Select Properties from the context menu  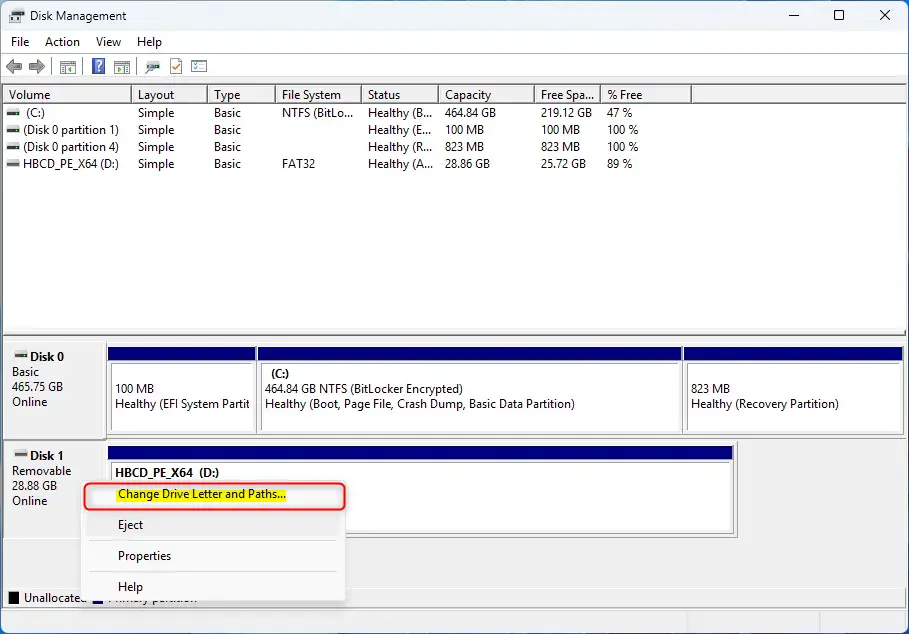[213, 556]
